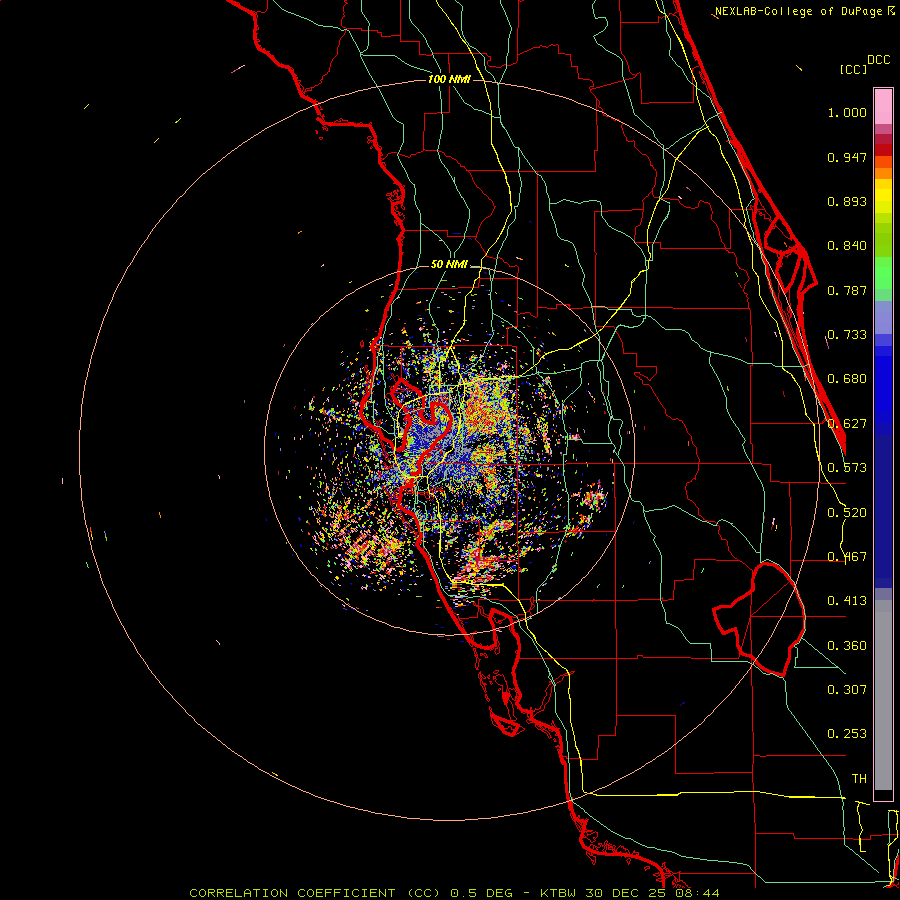Viewport: 900px width, 900px height.
Task: Select the 0.680 scale value
Action: (847, 379)
